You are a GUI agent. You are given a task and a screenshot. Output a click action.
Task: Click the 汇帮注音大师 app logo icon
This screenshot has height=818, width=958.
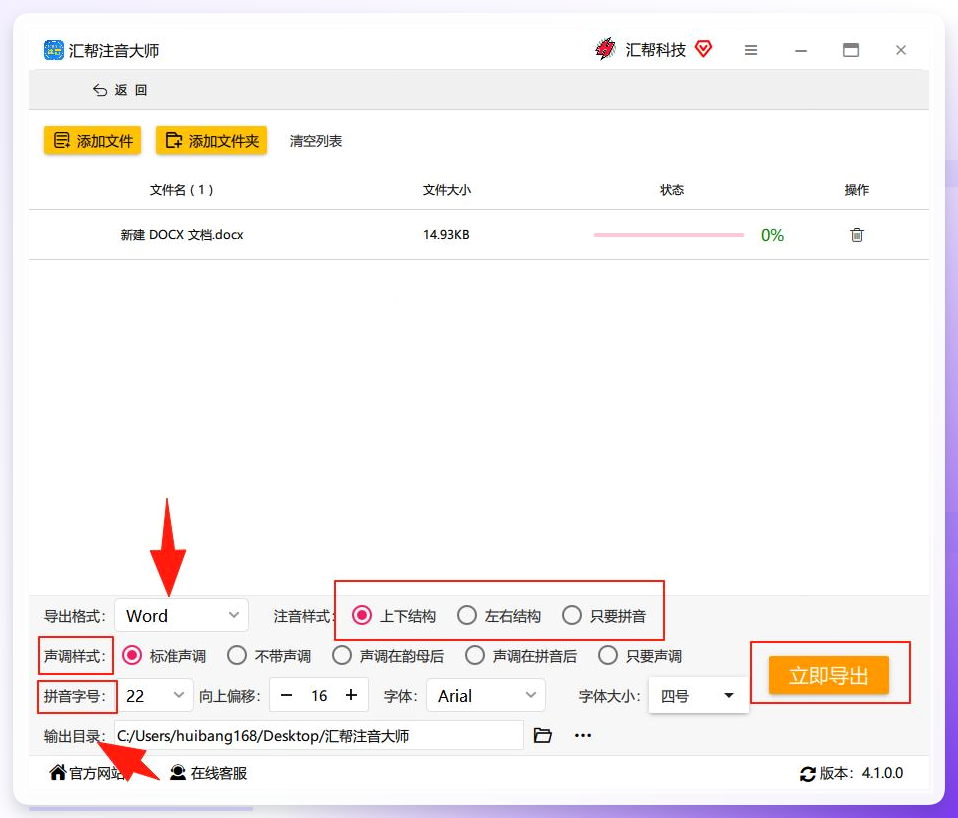point(54,50)
